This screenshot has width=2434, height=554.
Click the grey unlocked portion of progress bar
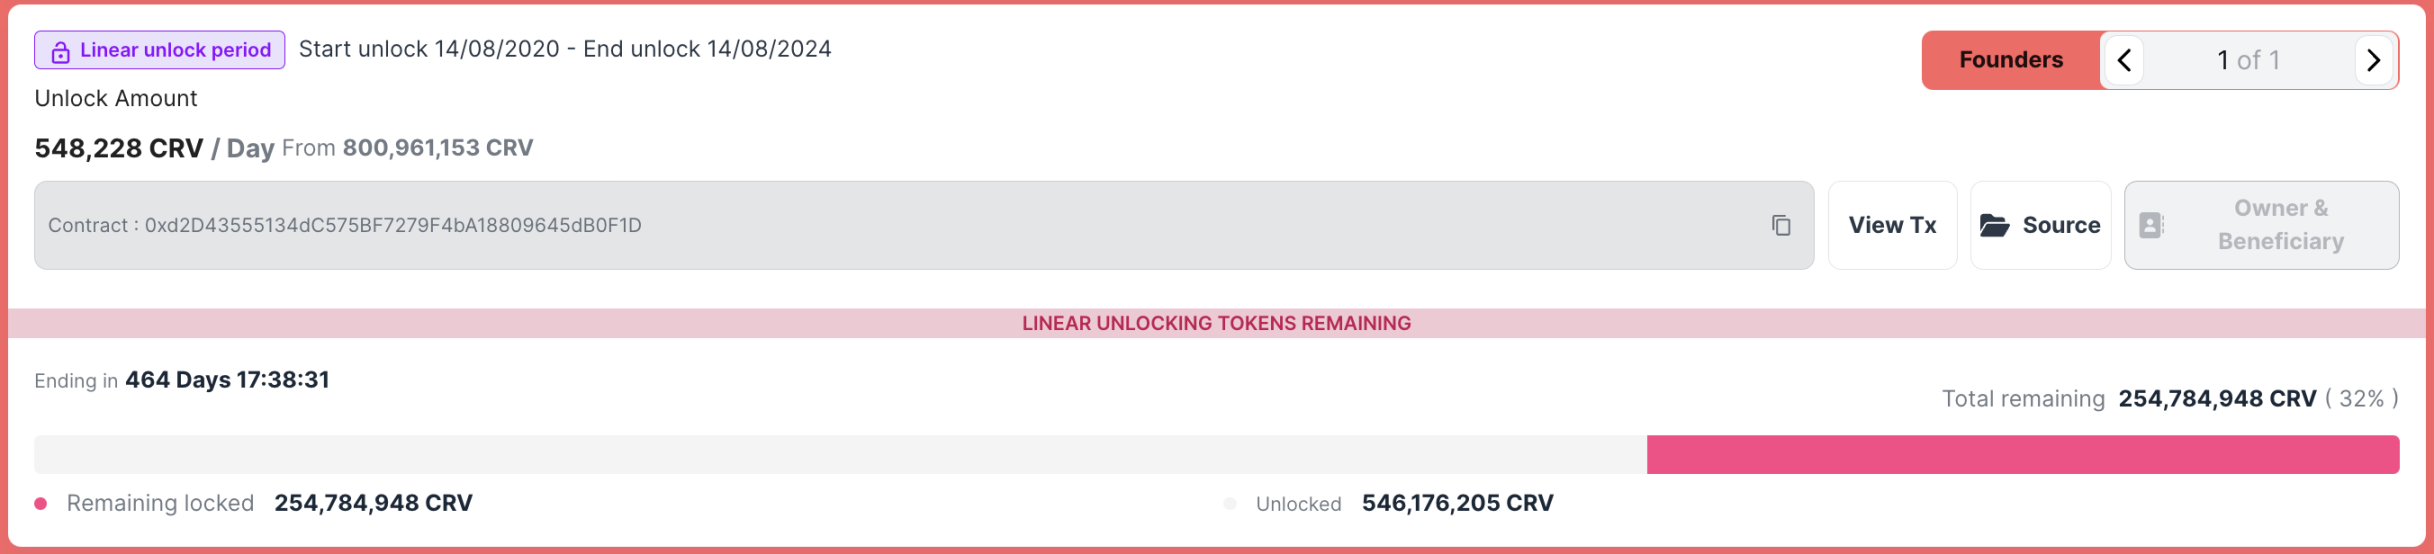click(x=840, y=454)
